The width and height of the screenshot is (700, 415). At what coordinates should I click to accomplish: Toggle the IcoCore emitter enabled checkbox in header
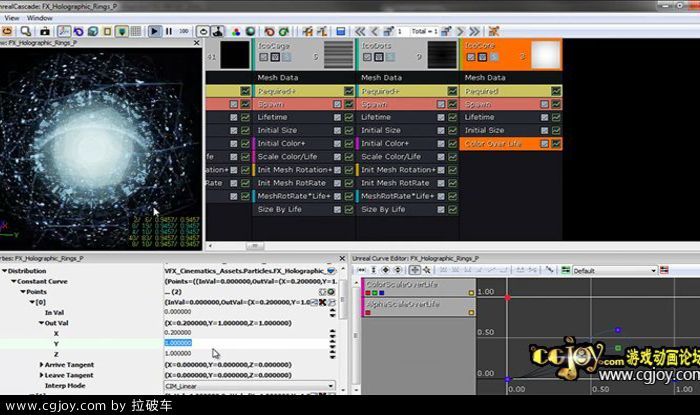(471, 57)
